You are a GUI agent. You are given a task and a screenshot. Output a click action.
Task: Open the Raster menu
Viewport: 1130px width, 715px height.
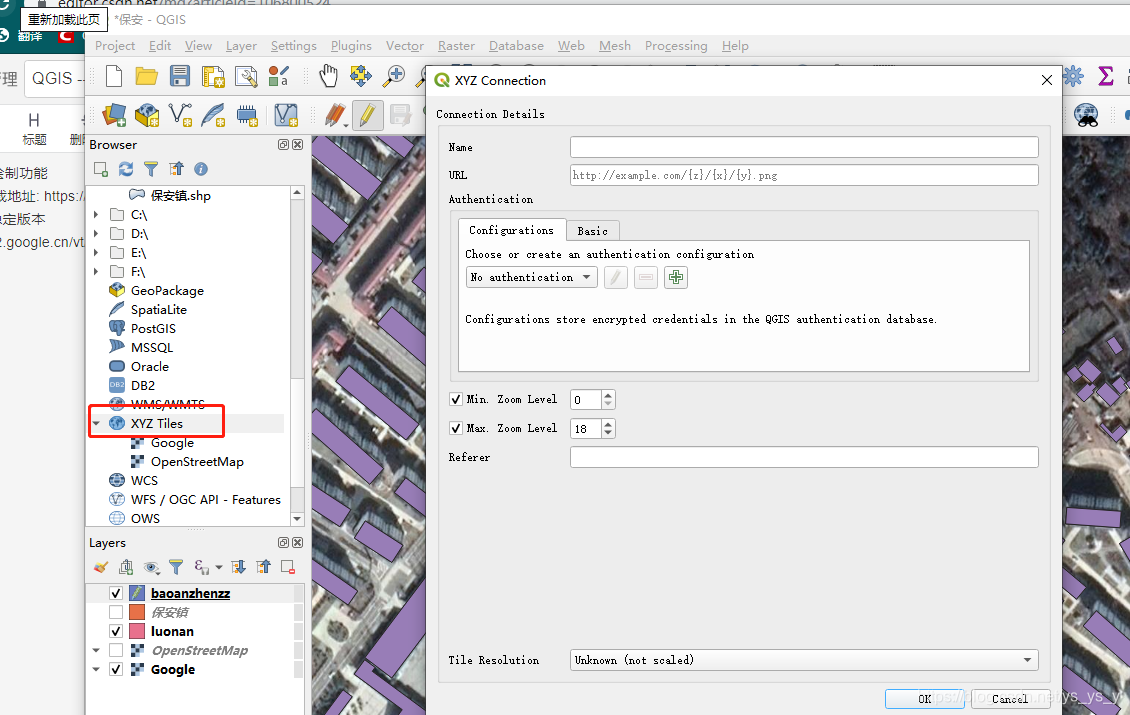pyautogui.click(x=456, y=45)
